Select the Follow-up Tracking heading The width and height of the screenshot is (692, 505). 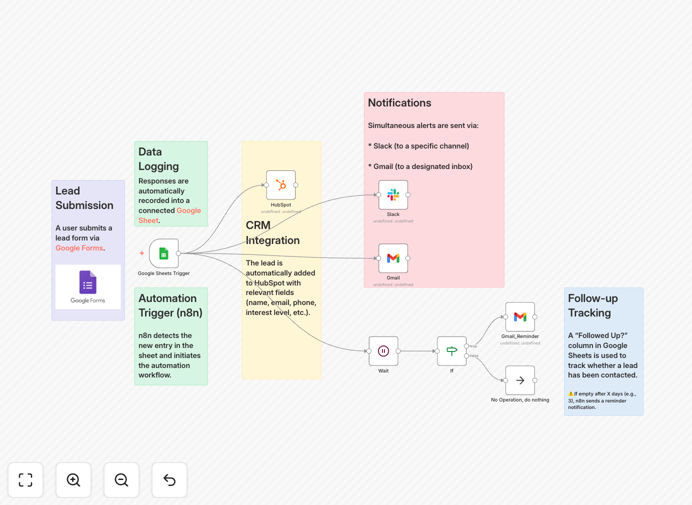[x=593, y=305]
